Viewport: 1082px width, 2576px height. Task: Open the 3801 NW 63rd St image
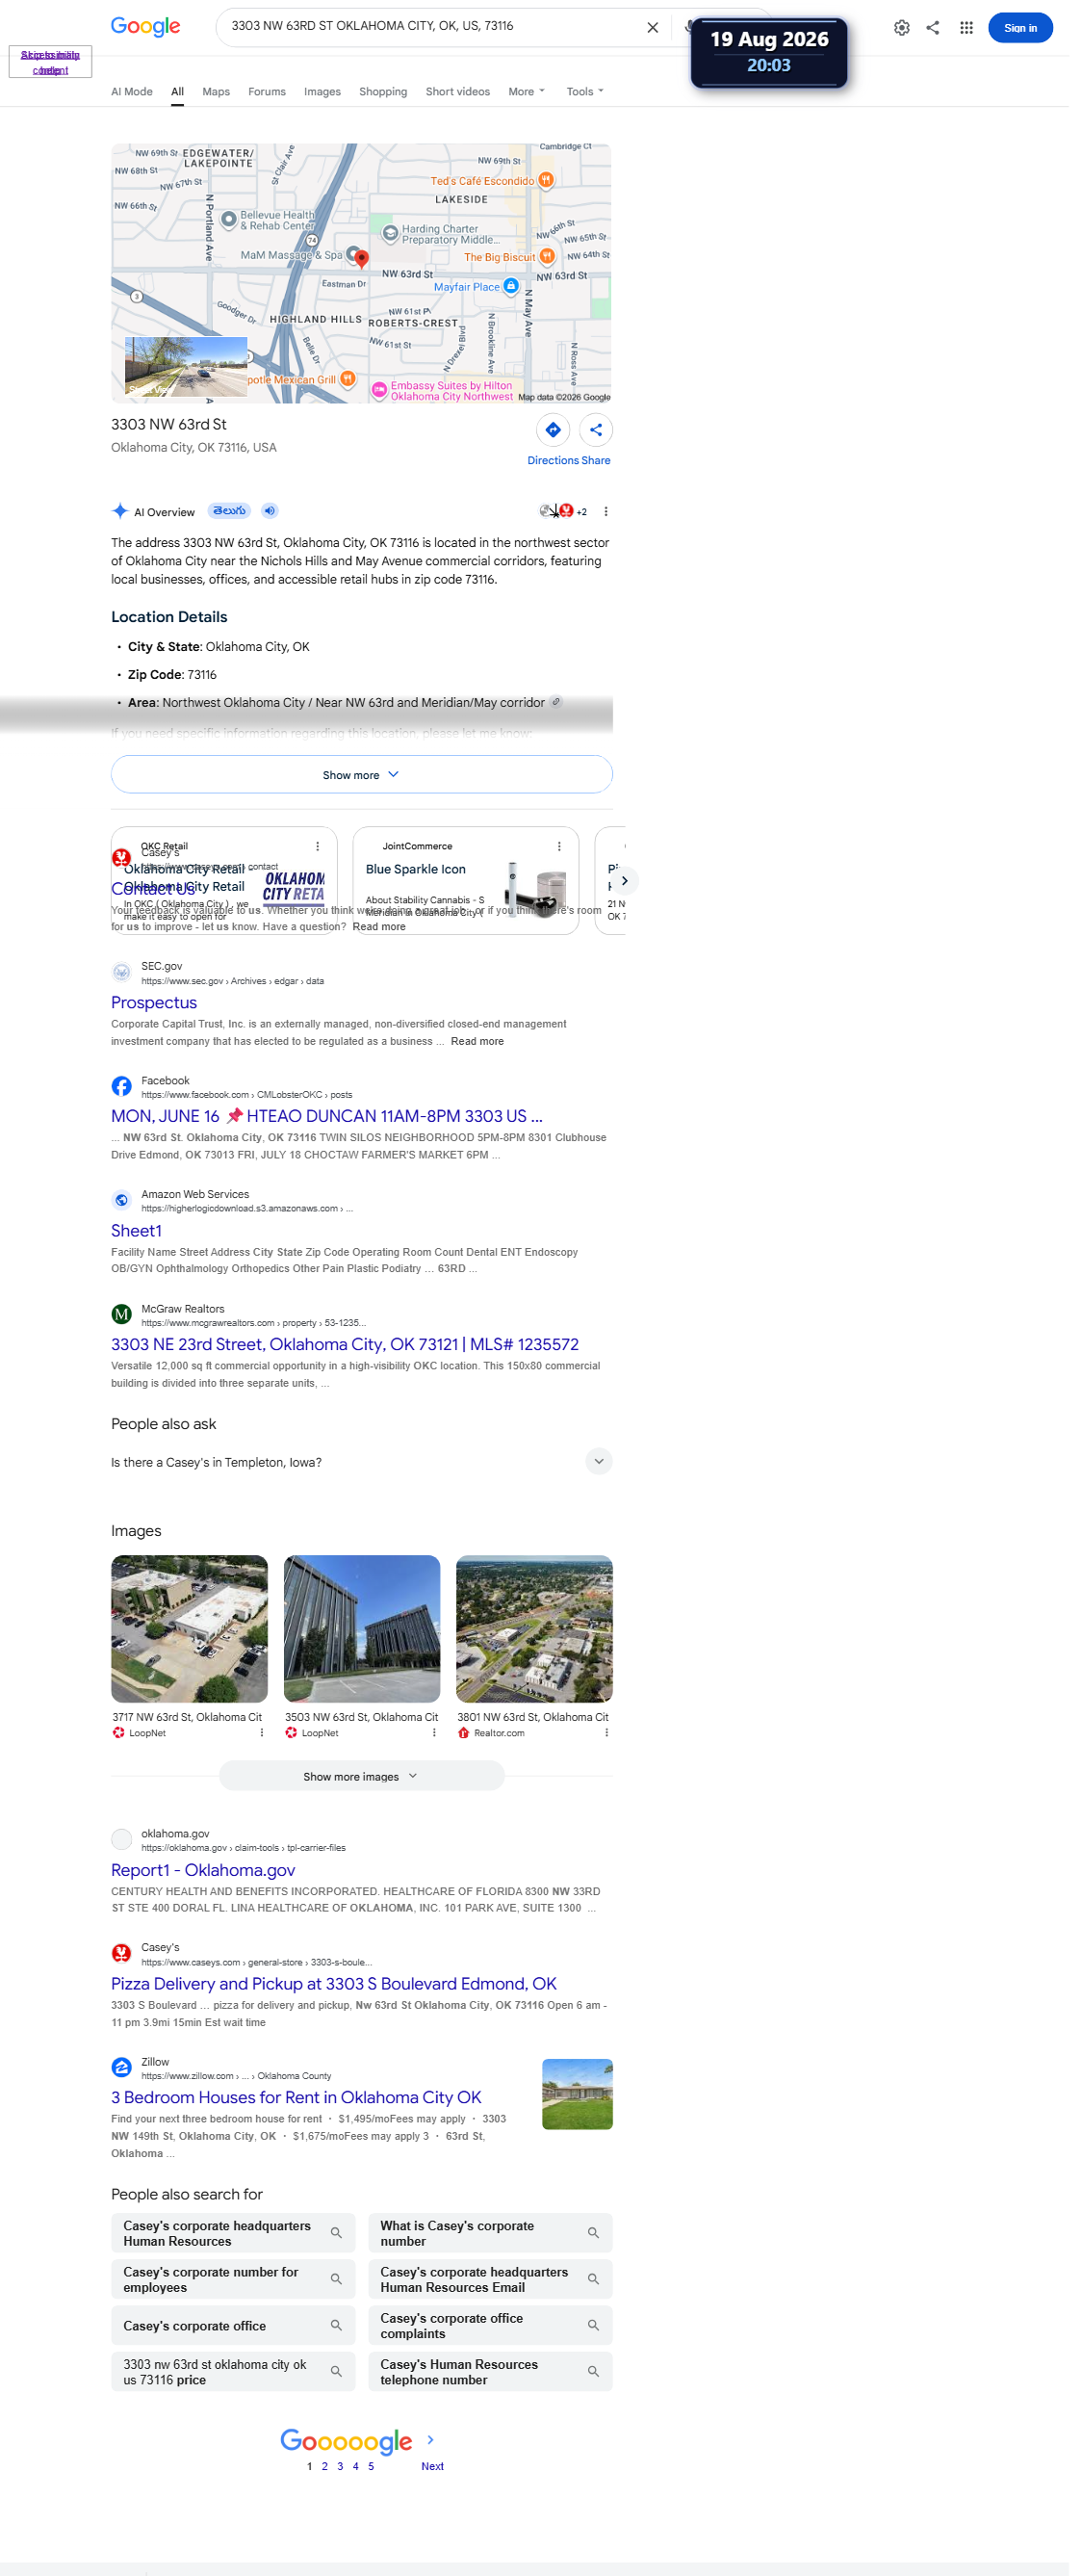[x=535, y=1629]
